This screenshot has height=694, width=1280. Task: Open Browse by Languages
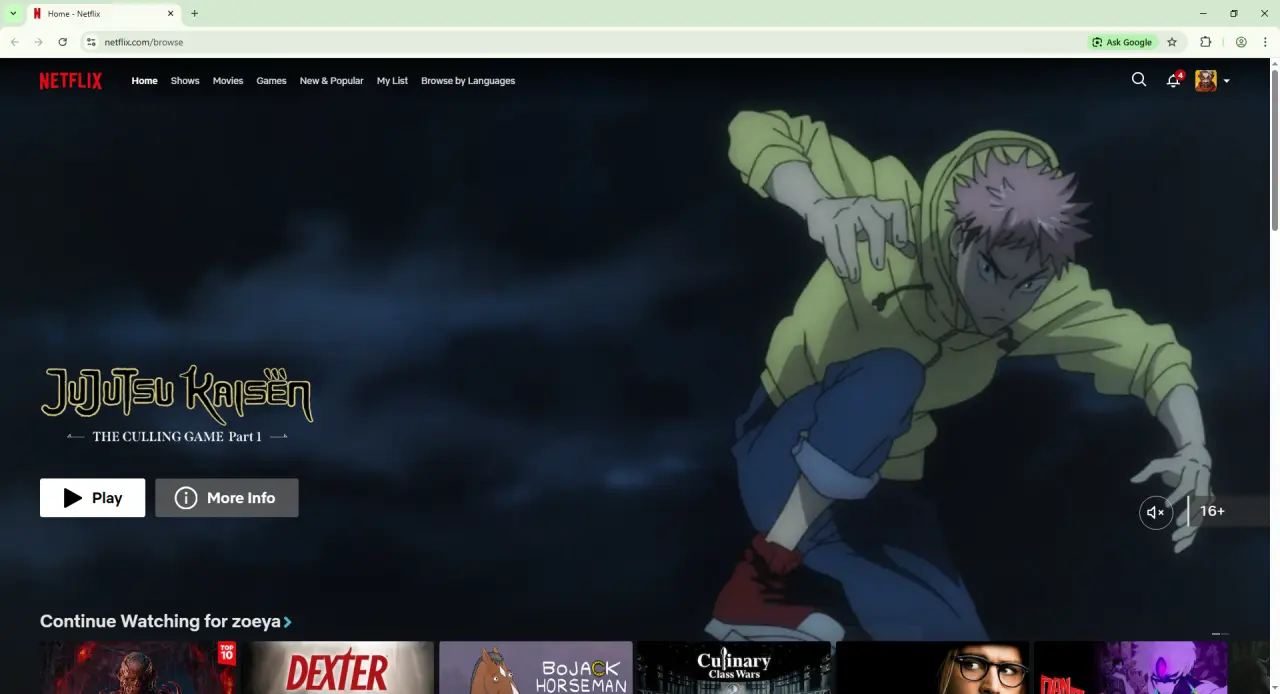pos(468,81)
